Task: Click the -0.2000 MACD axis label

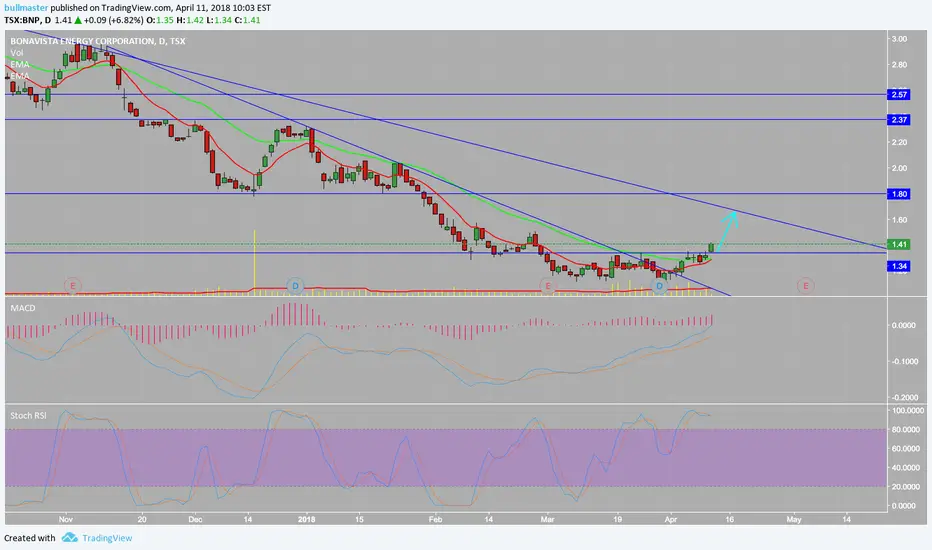Action: [903, 398]
